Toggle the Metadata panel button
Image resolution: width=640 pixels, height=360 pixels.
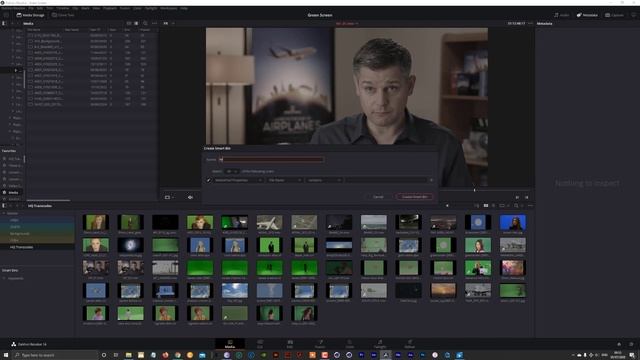[587, 15]
